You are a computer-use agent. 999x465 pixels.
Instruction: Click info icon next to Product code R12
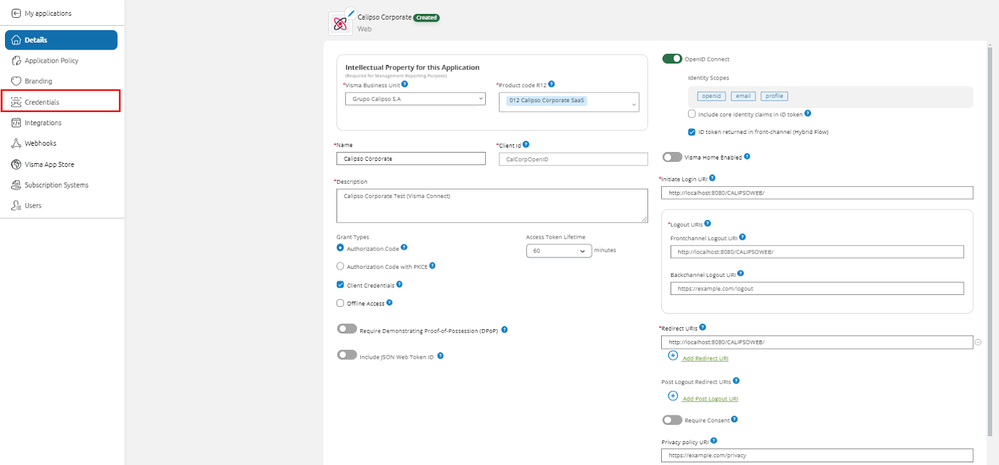551,83
